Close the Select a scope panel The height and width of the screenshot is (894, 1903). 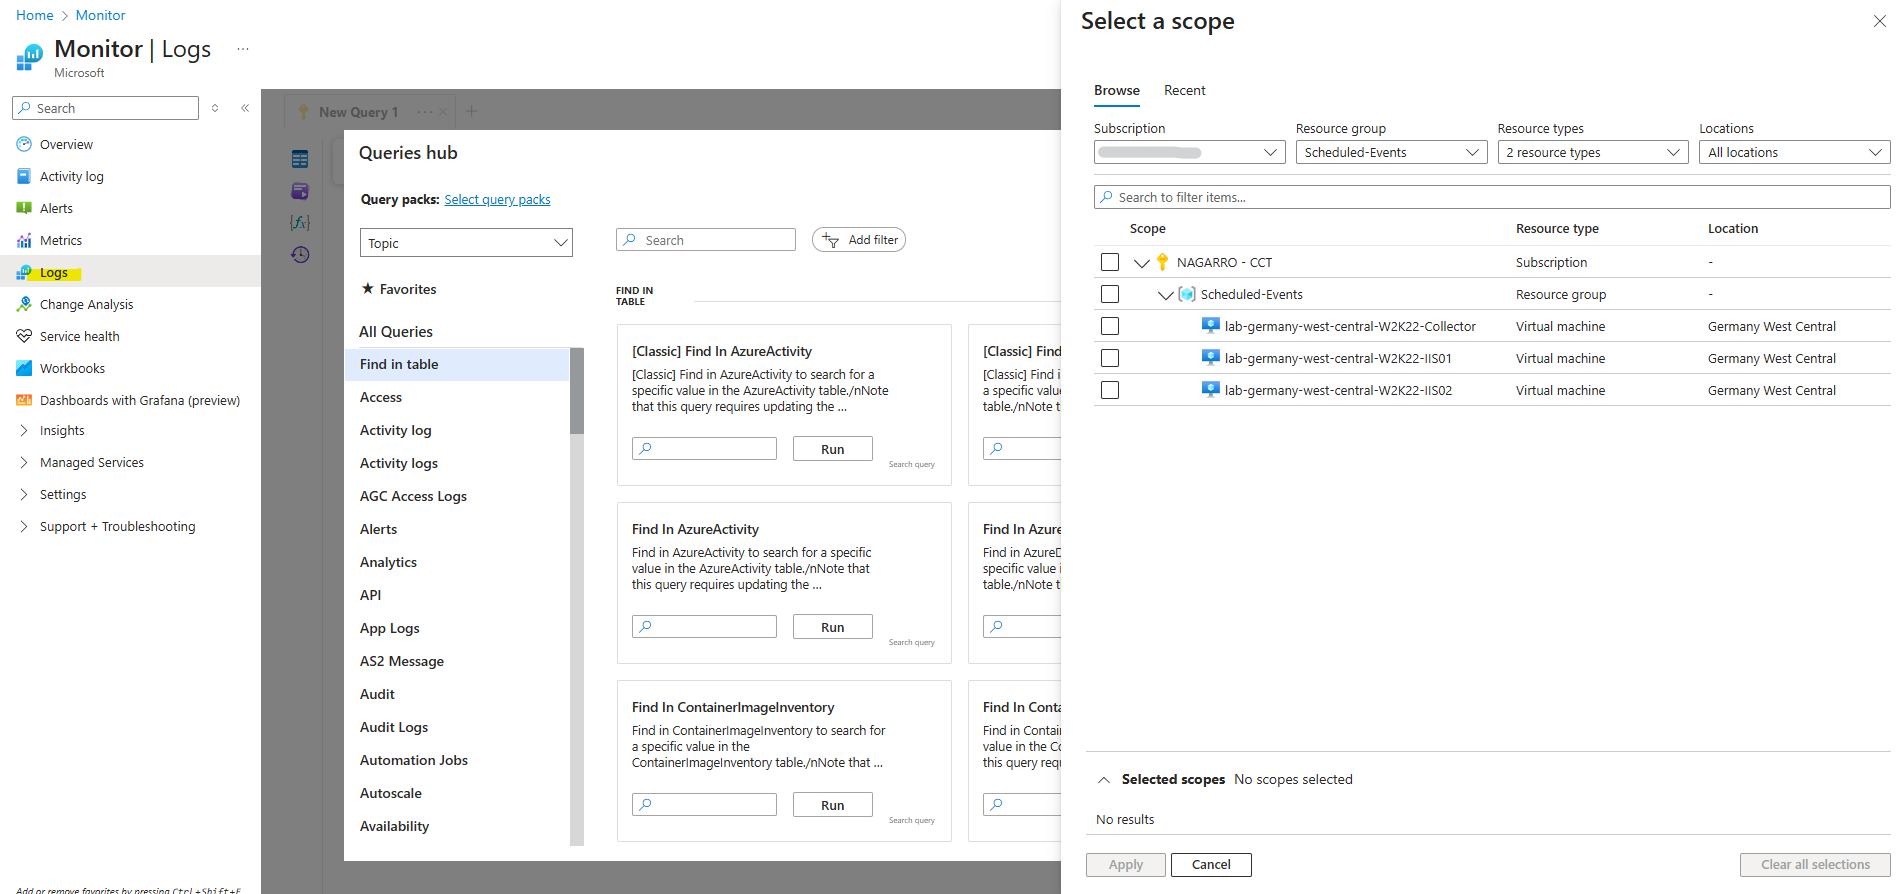(1879, 21)
